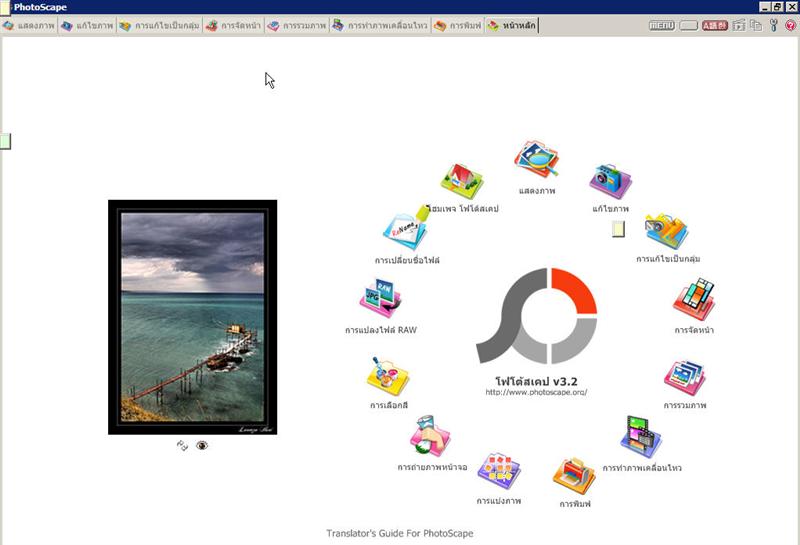Image resolution: width=800 pixels, height=545 pixels.
Task: Click the featured seaside pier photo
Action: click(x=192, y=317)
